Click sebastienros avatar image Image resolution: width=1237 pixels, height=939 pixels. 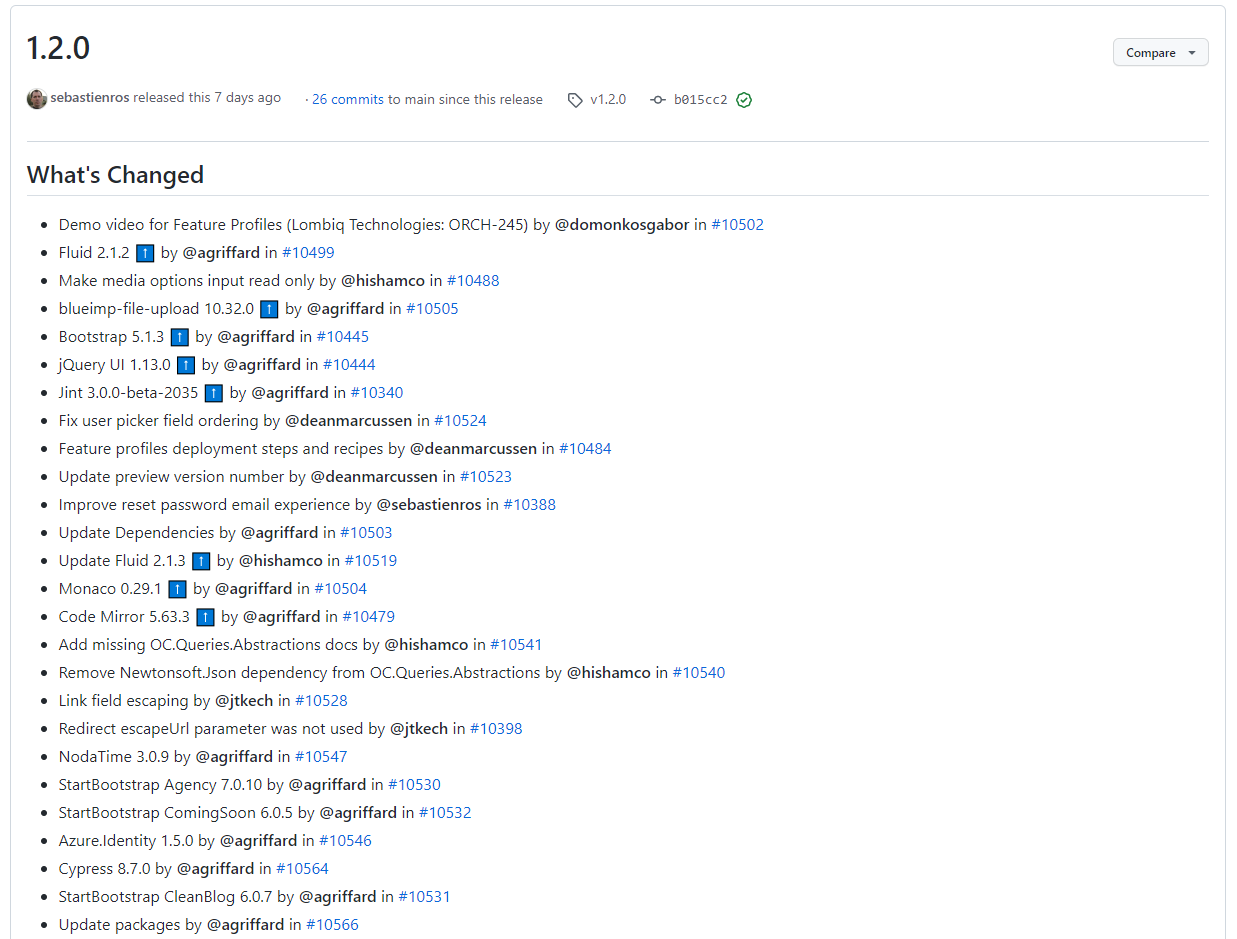click(37, 99)
